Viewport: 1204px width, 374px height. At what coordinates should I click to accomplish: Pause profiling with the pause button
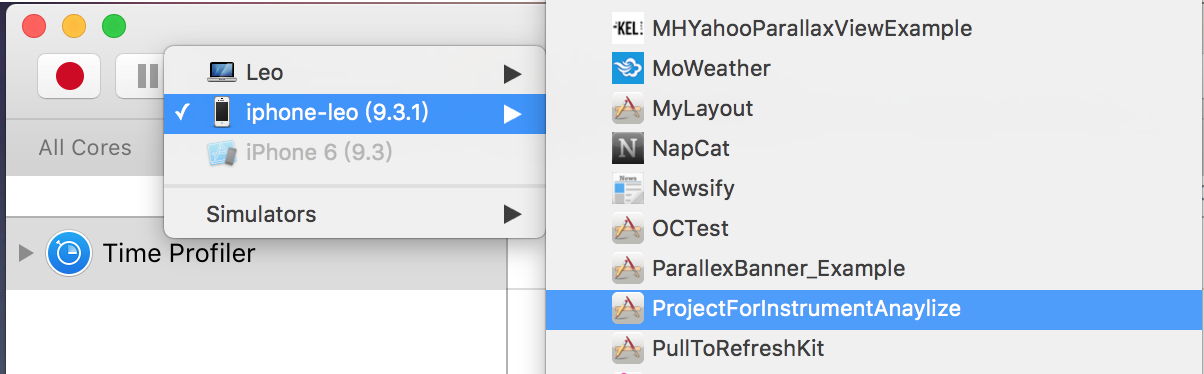(141, 76)
